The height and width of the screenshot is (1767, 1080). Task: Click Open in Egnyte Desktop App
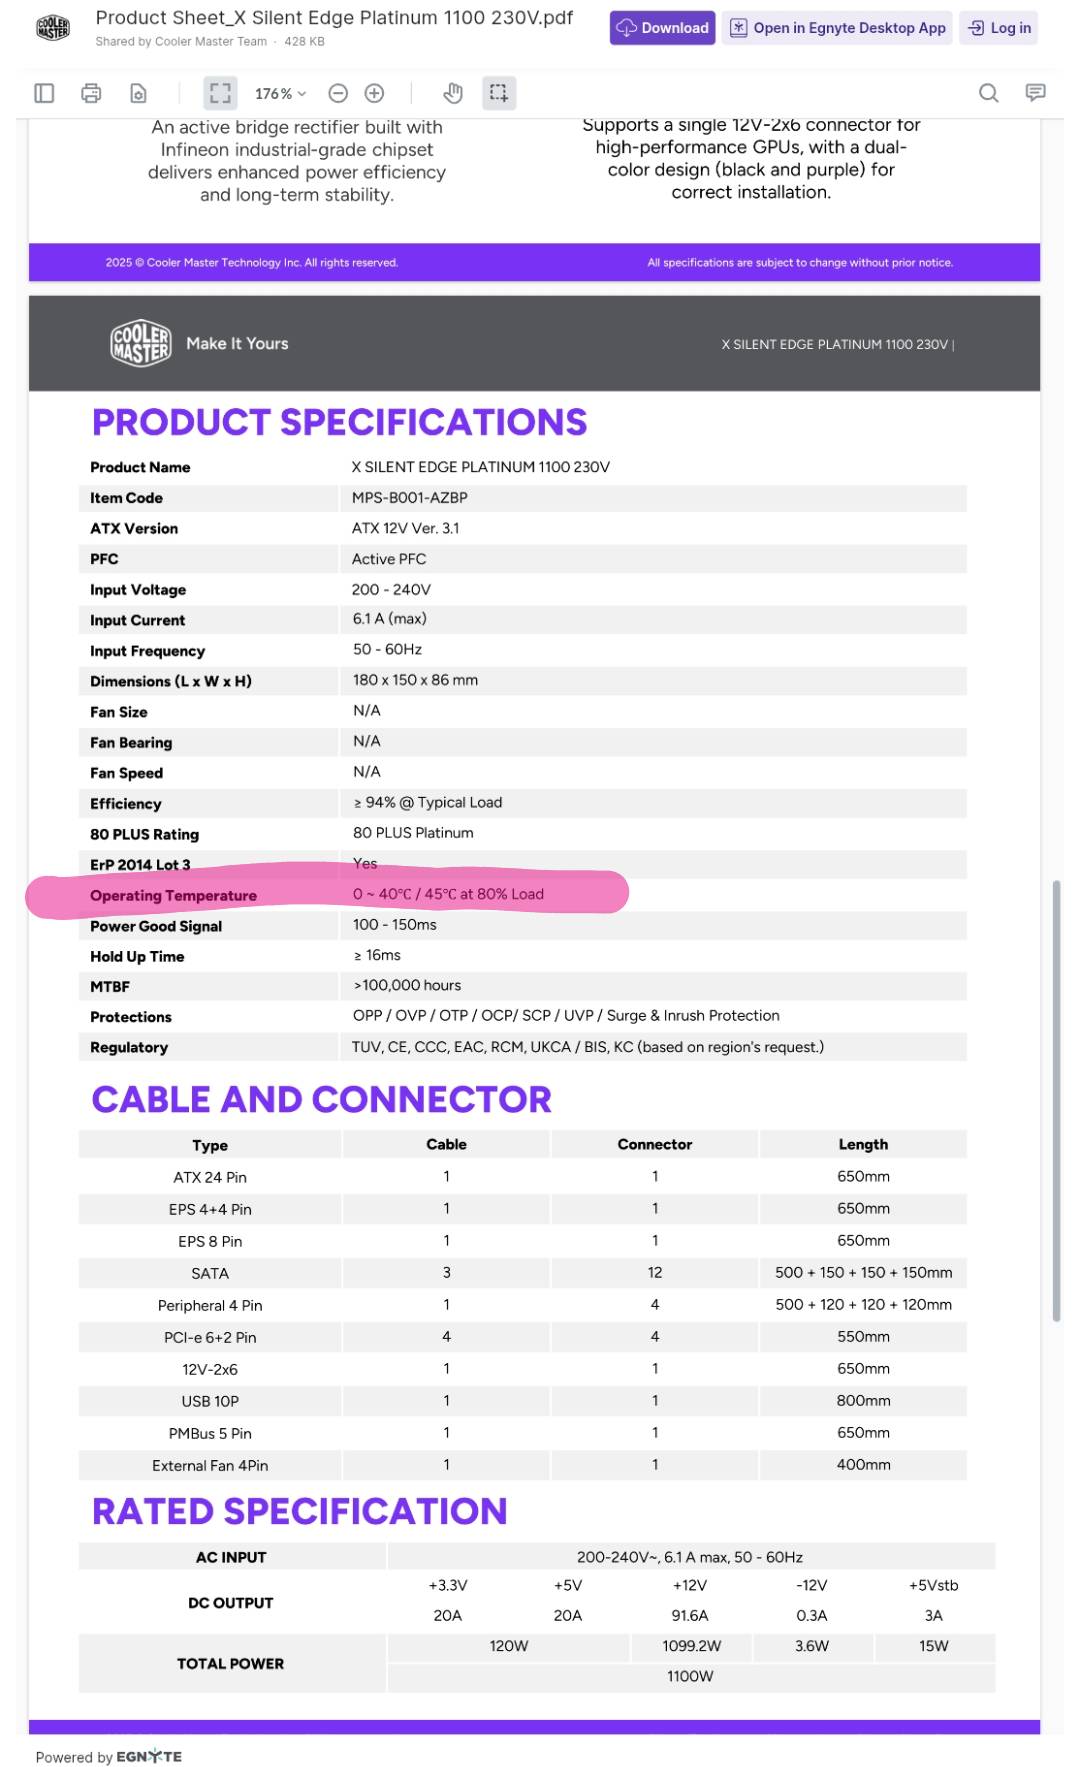[838, 28]
